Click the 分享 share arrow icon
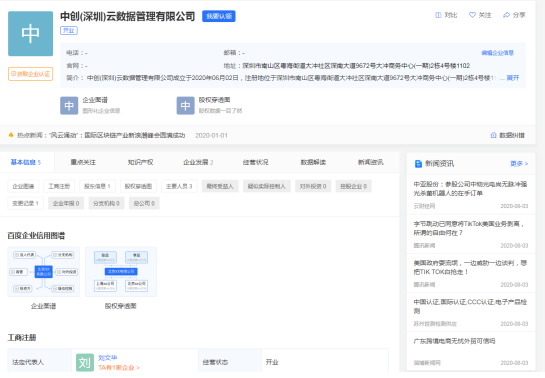This screenshot has width=545, height=378. point(506,15)
